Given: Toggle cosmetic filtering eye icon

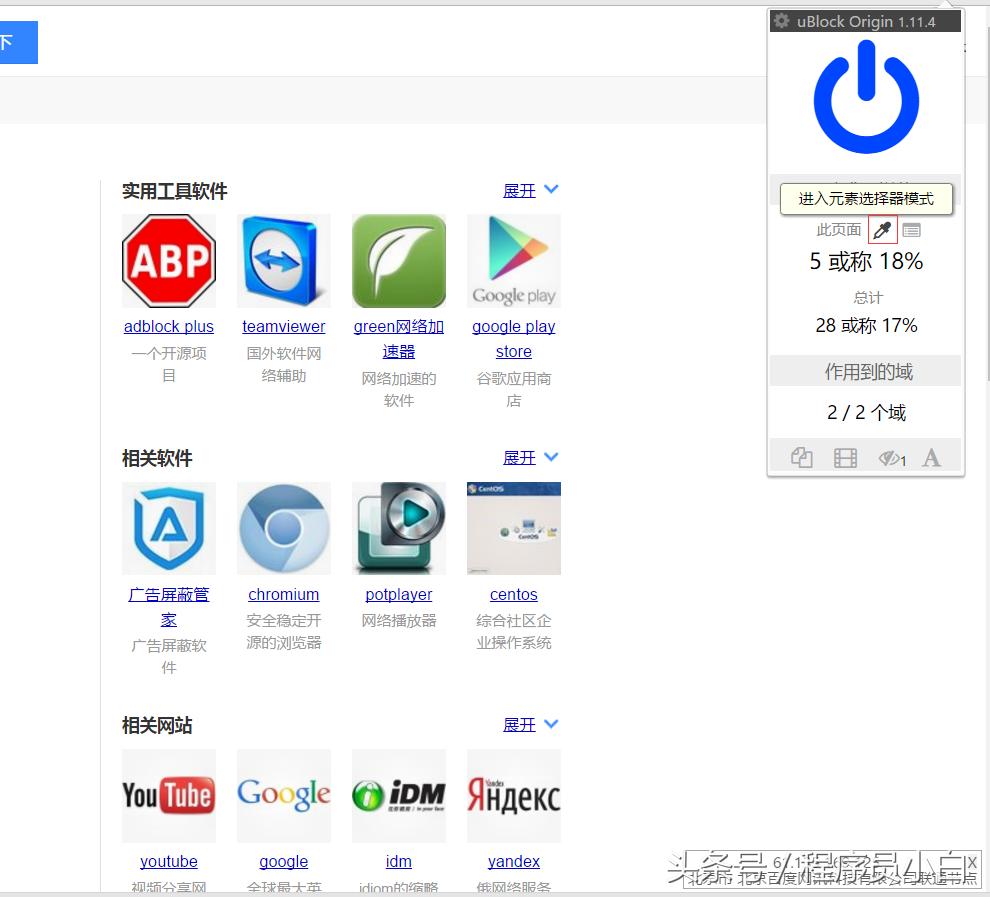Looking at the screenshot, I should (892, 458).
